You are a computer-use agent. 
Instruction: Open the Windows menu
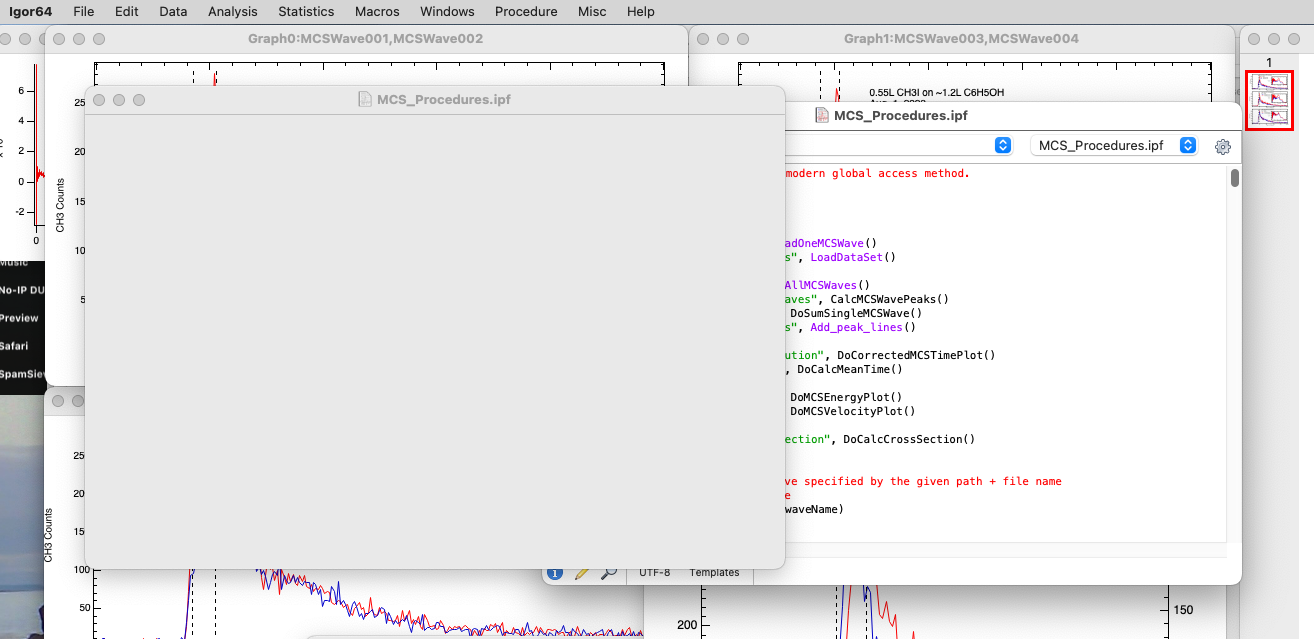(447, 12)
